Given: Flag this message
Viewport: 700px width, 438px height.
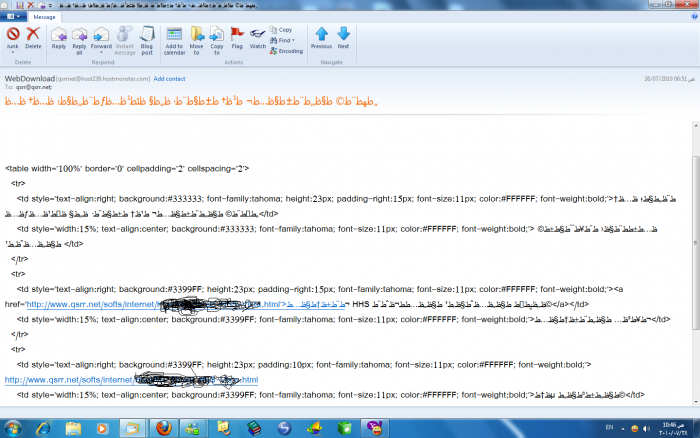Looking at the screenshot, I should (237, 38).
